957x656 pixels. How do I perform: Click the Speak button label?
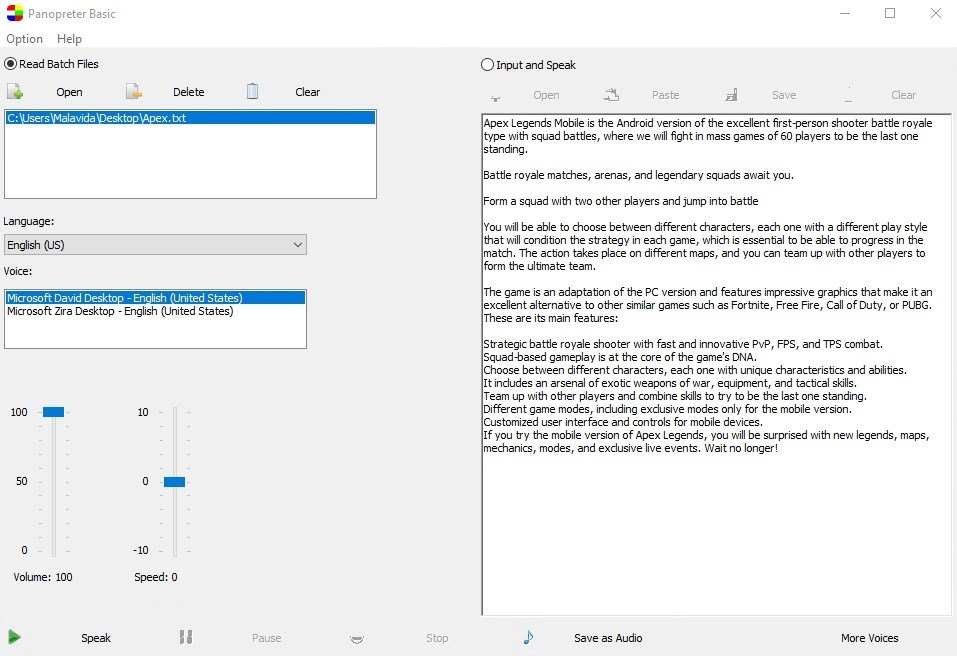(96, 638)
